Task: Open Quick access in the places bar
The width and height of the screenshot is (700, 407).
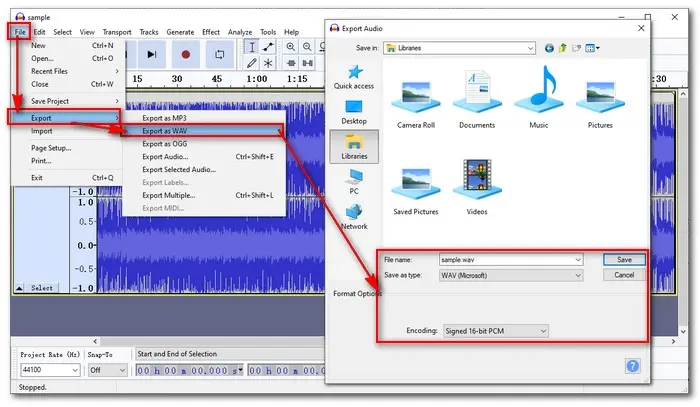Action: pos(354,77)
